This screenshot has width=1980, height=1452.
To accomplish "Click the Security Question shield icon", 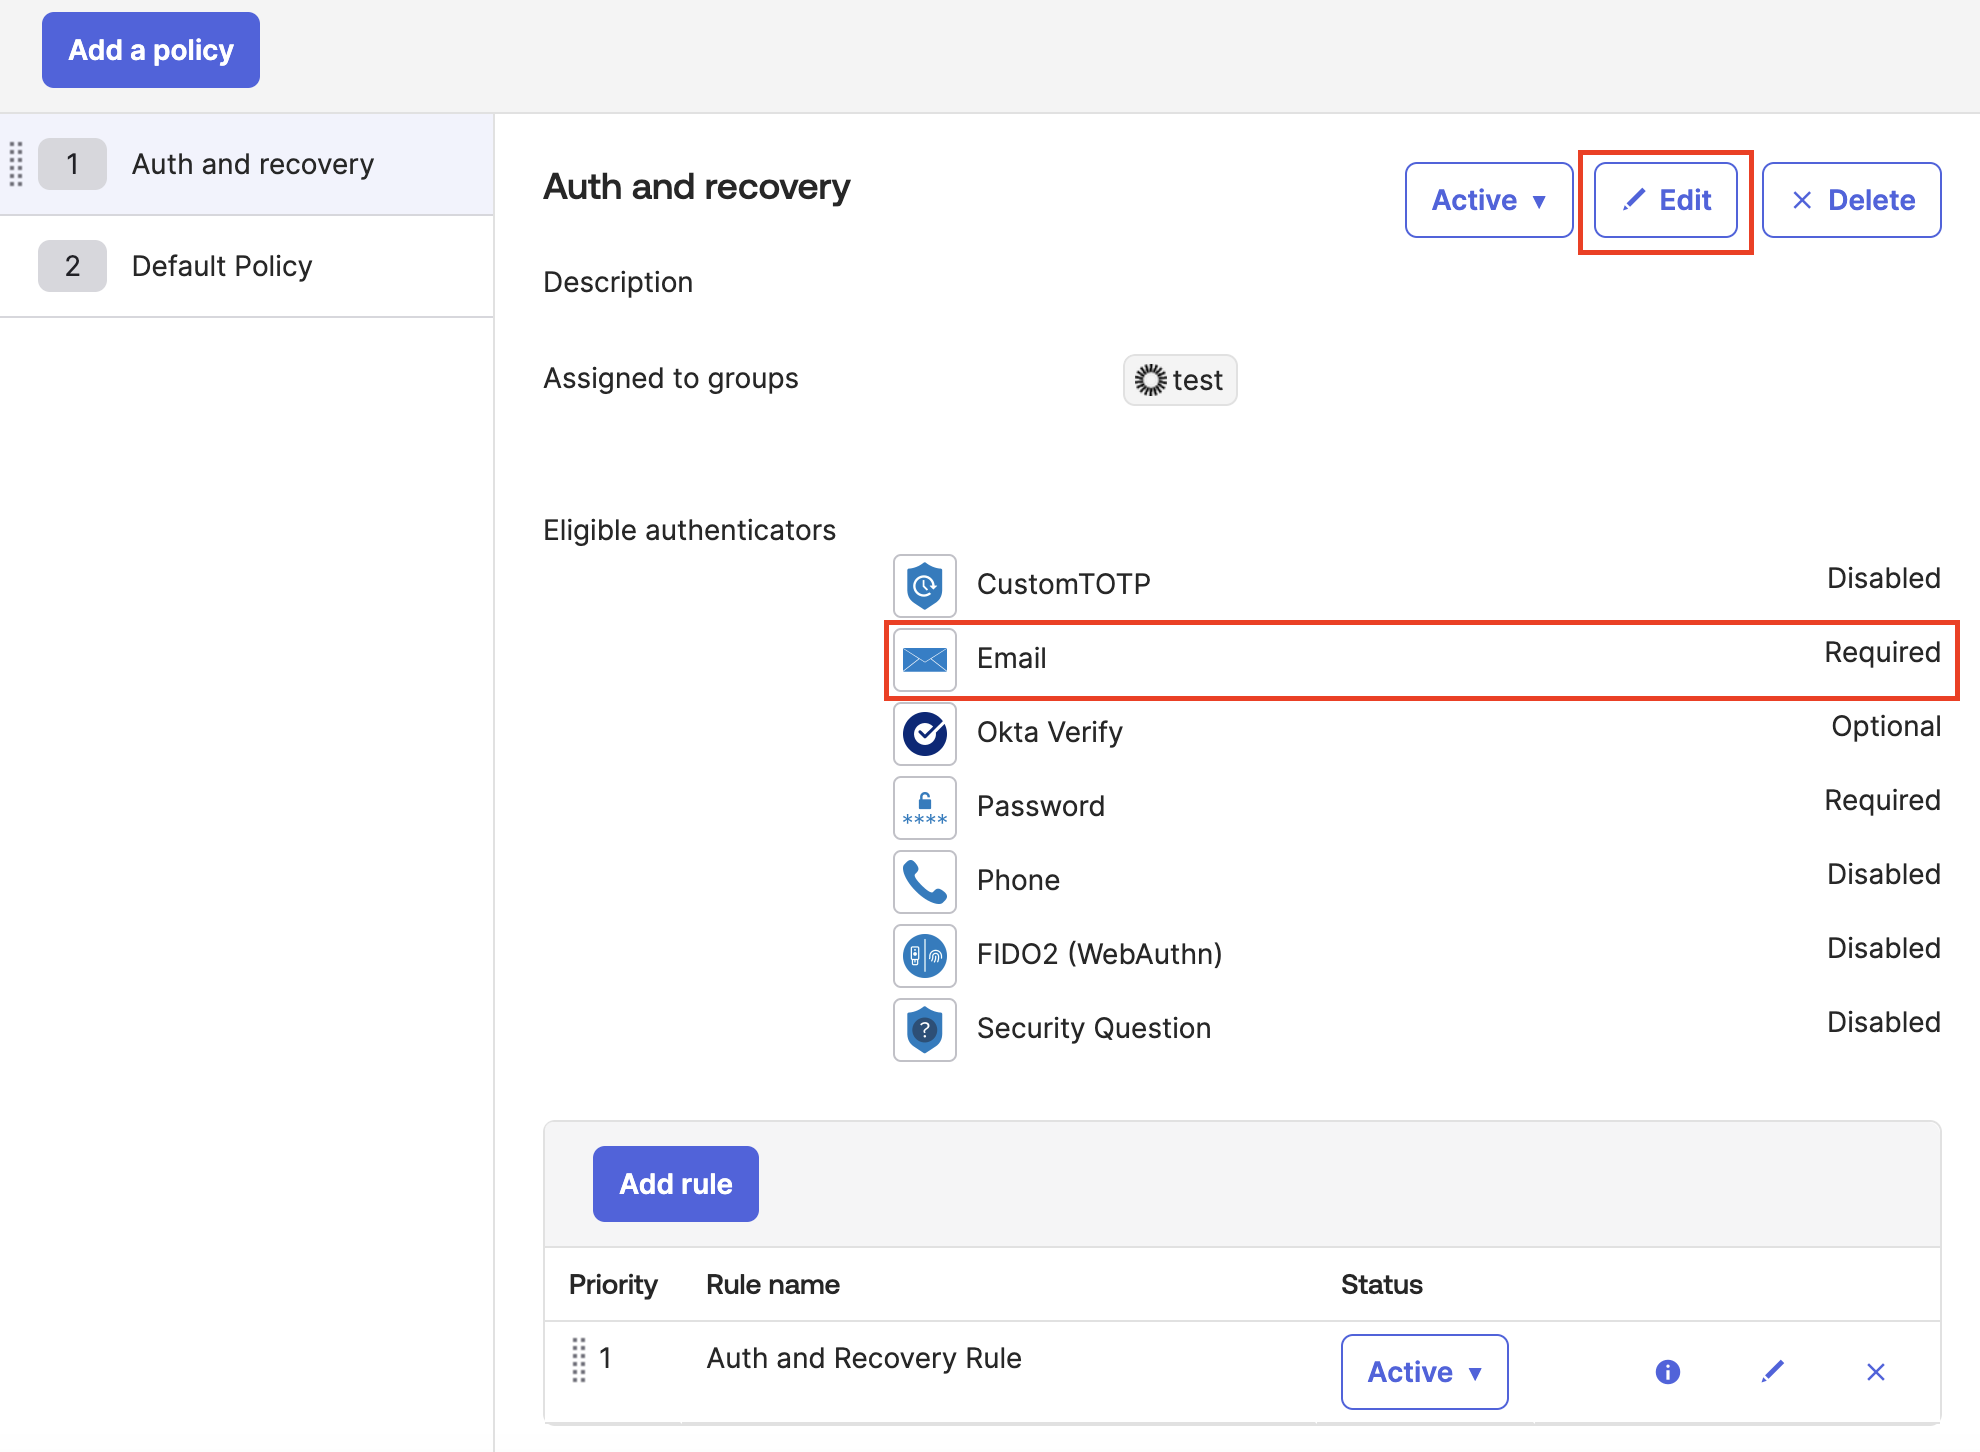I will 924,1029.
